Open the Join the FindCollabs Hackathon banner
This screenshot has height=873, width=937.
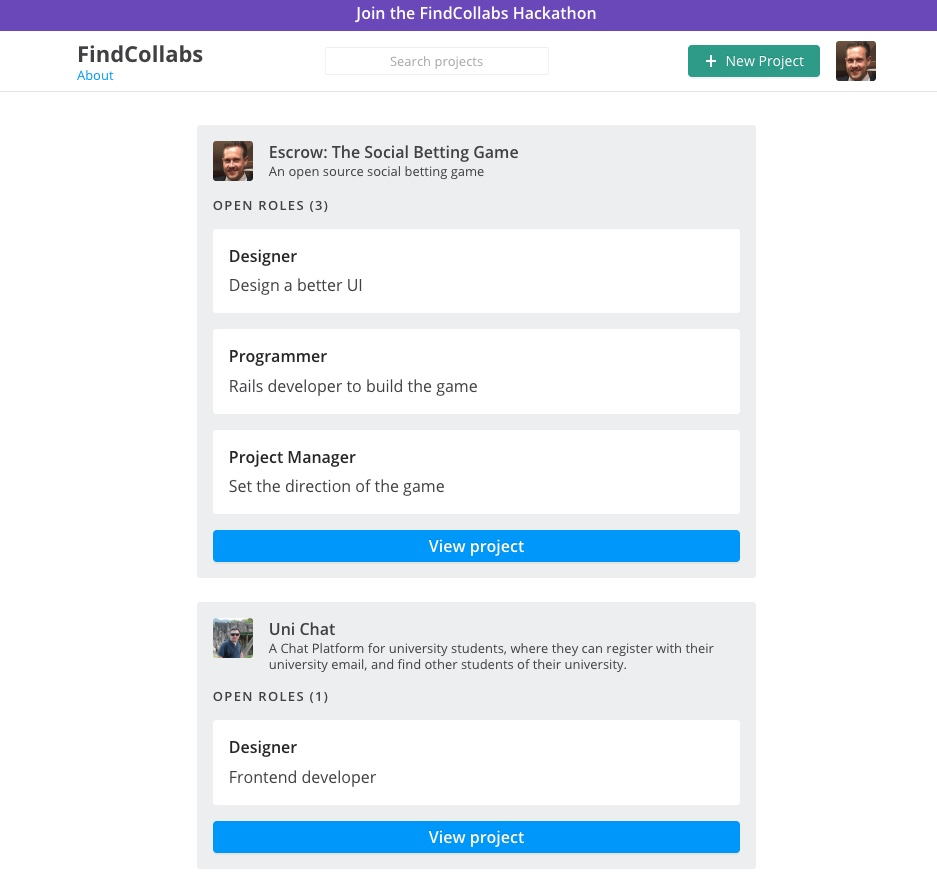(476, 14)
